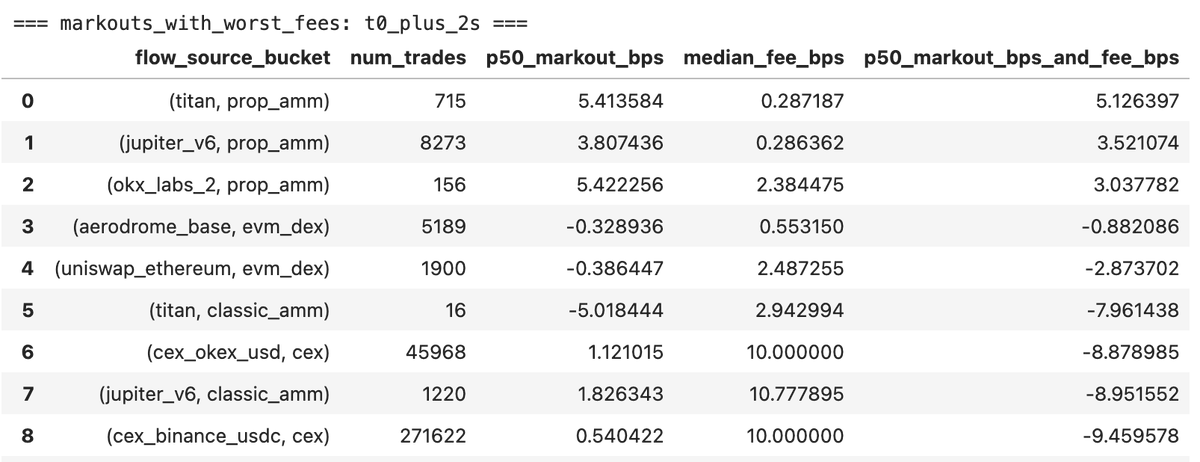1200x462 pixels.
Task: Select cell (uniswap_ethereum, evm_dex)
Action: (x=192, y=269)
